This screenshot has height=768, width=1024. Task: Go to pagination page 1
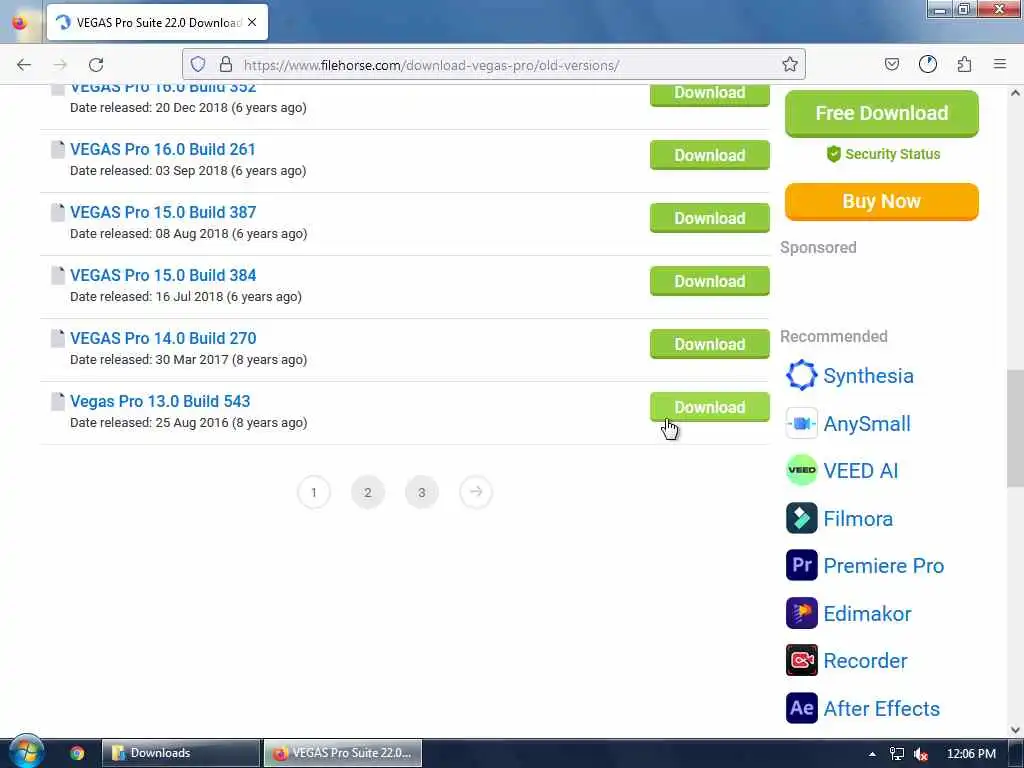(313, 492)
